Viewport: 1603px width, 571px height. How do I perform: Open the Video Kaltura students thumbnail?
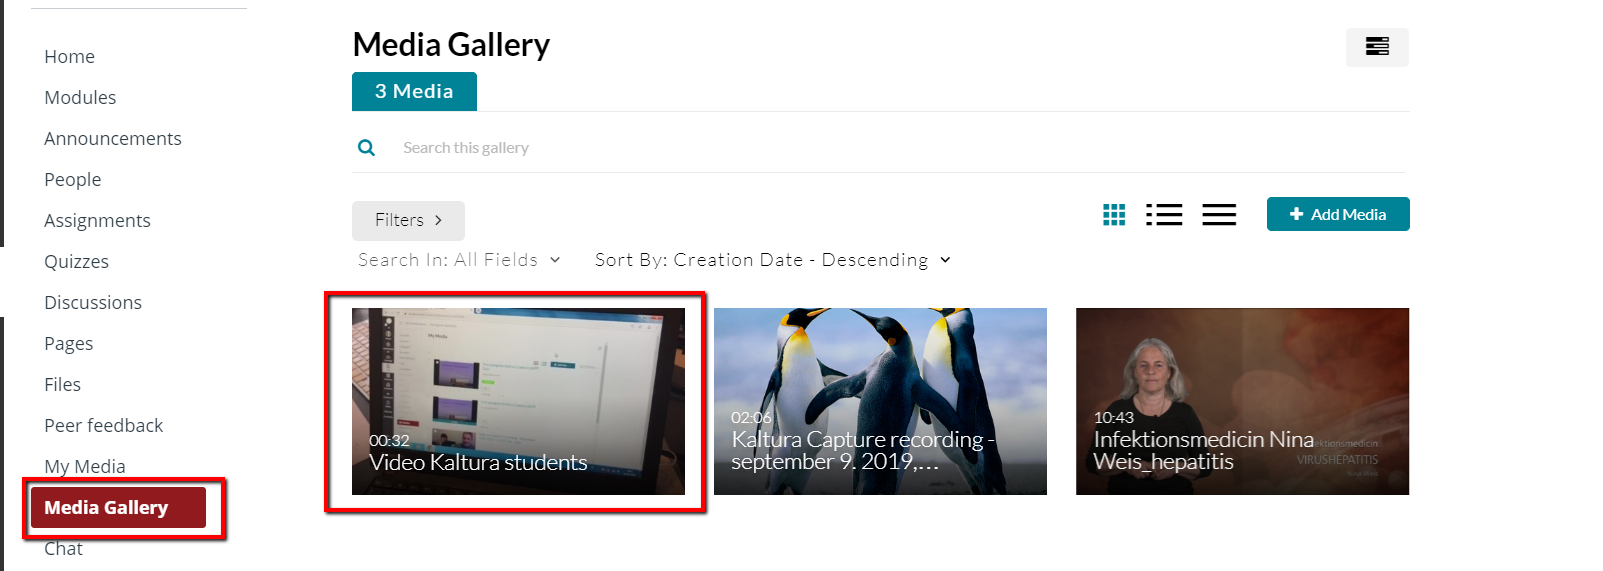pos(518,401)
